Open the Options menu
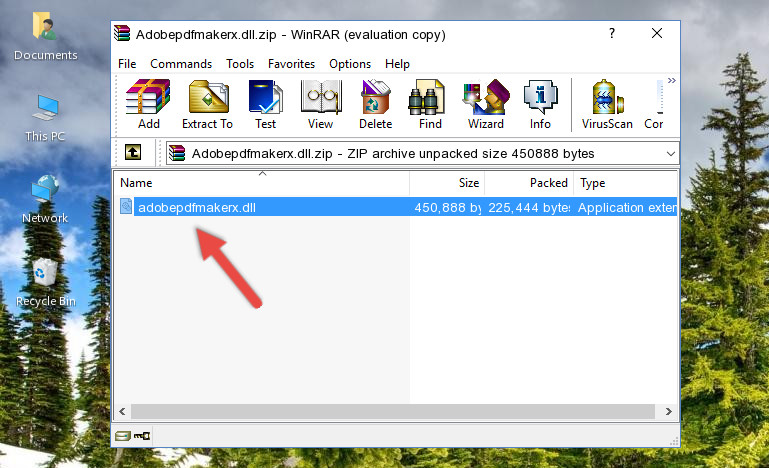 tap(350, 64)
